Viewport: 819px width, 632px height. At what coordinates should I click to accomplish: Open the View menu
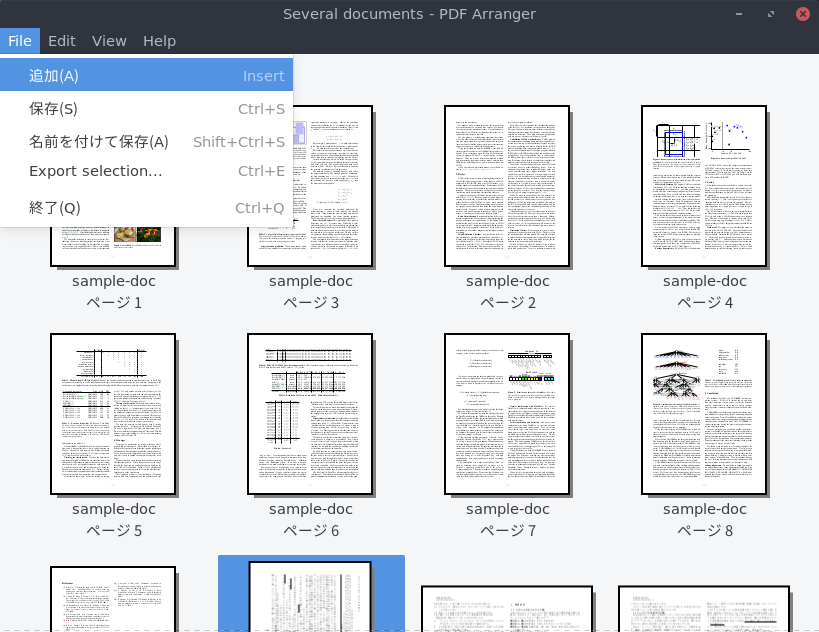109,41
